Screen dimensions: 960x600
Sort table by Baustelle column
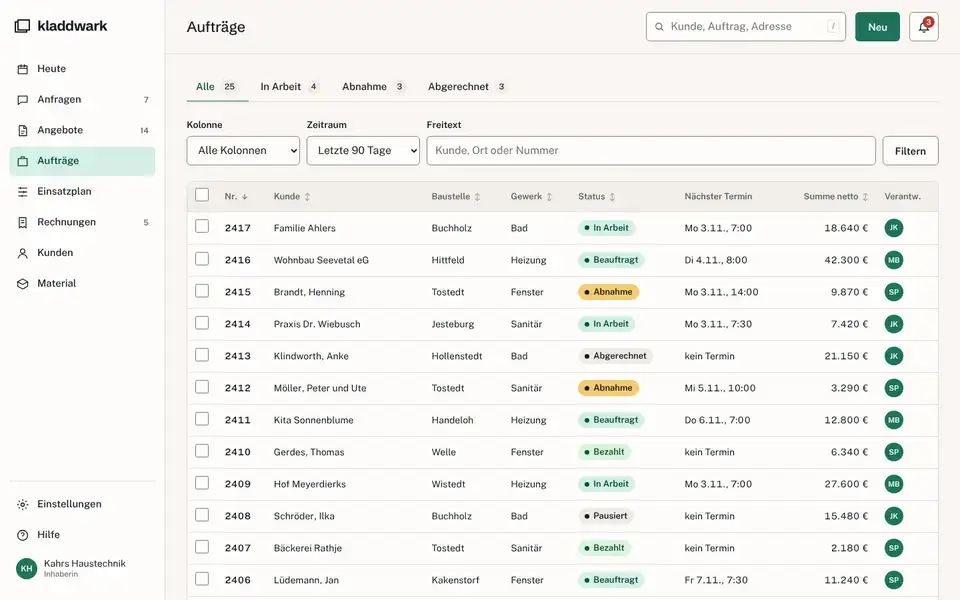(x=456, y=197)
